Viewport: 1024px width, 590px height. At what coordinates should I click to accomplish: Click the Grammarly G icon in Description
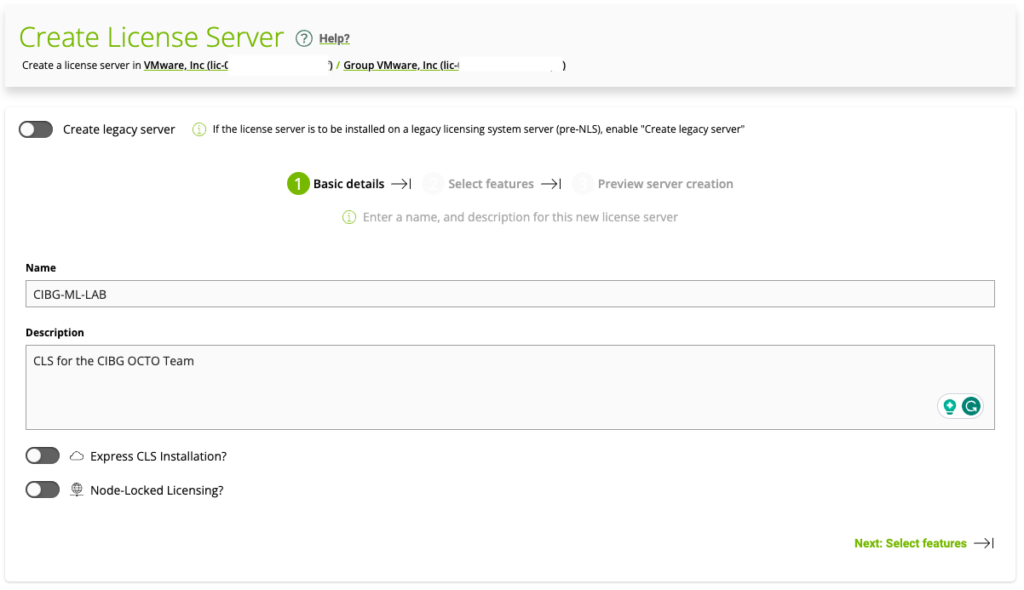[x=970, y=406]
